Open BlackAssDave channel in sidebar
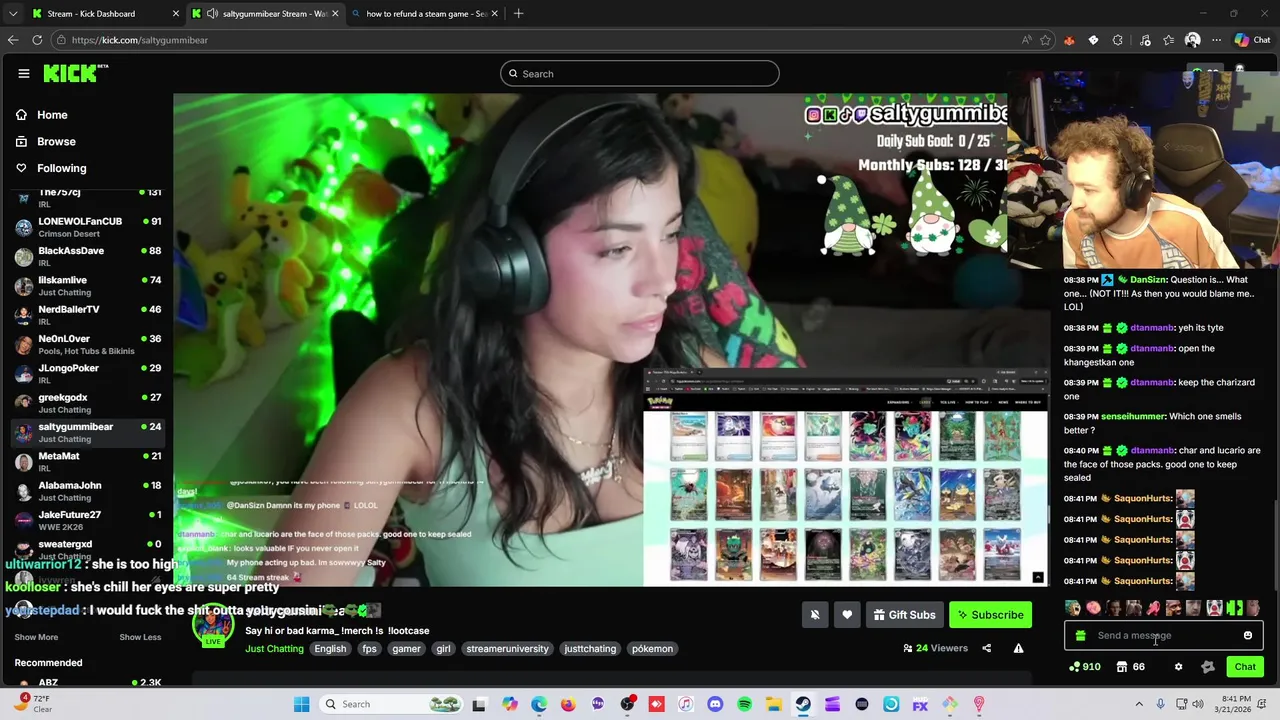1280x720 pixels. pos(88,256)
